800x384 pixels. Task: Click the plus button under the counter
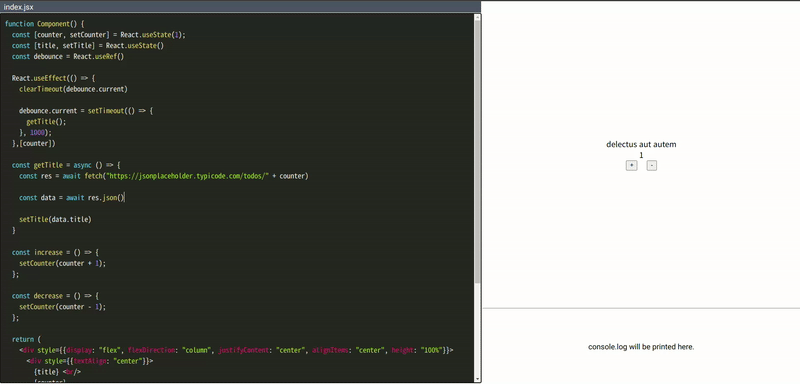point(631,166)
